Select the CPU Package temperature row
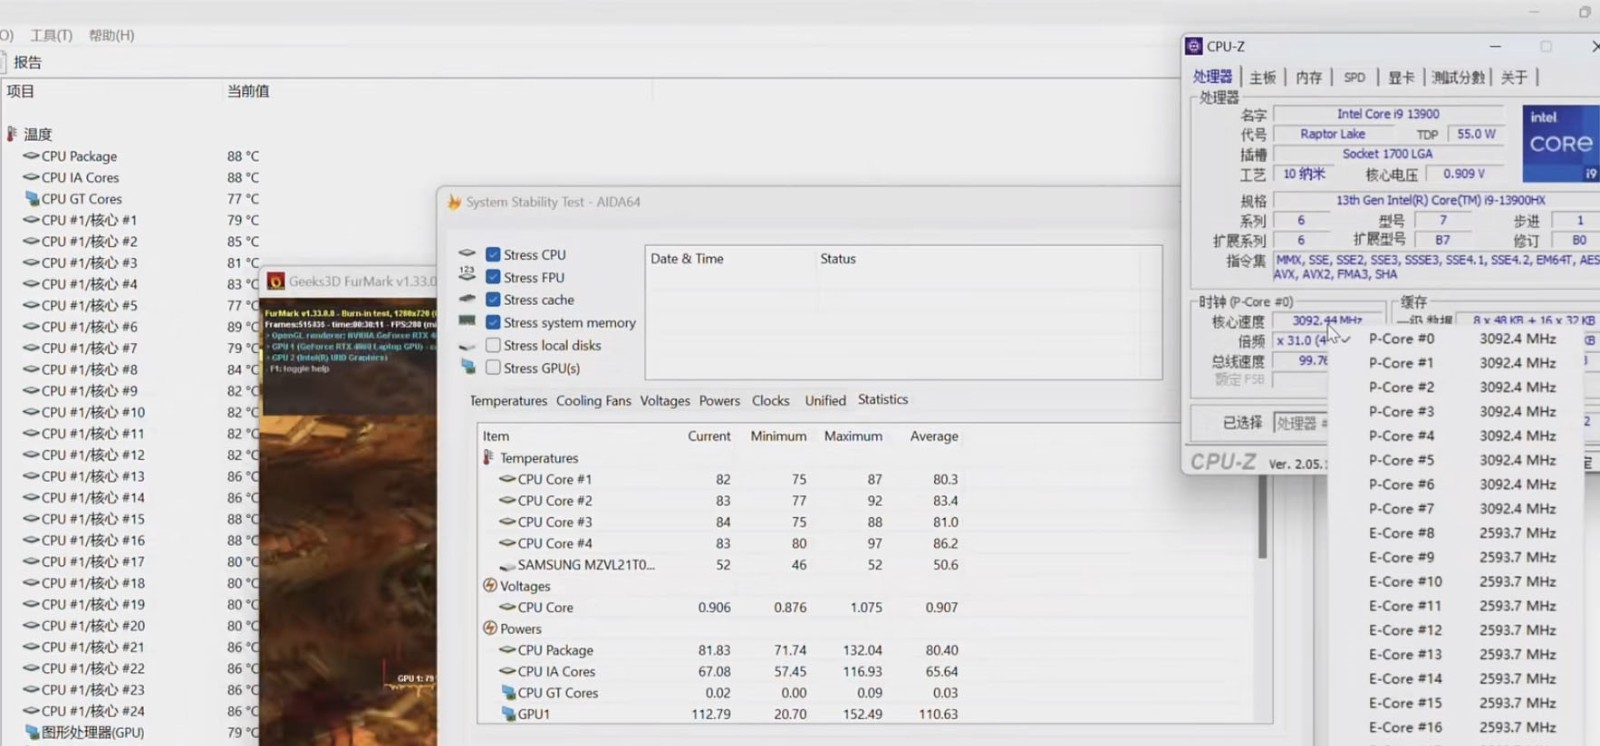The height and width of the screenshot is (746, 1600). click(x=140, y=156)
